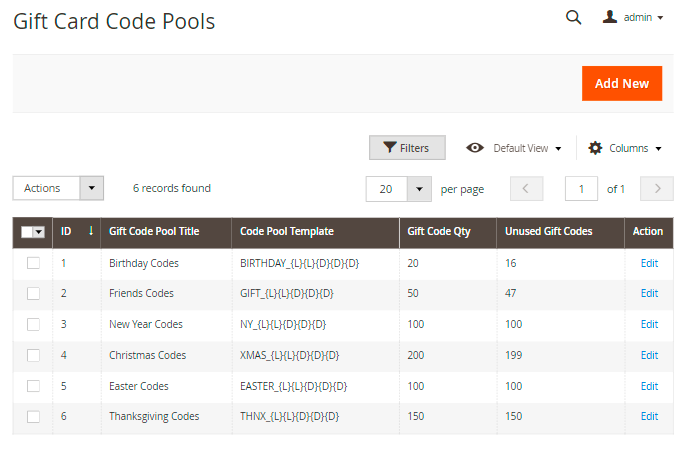
Task: Click the page number input field
Action: point(581,189)
